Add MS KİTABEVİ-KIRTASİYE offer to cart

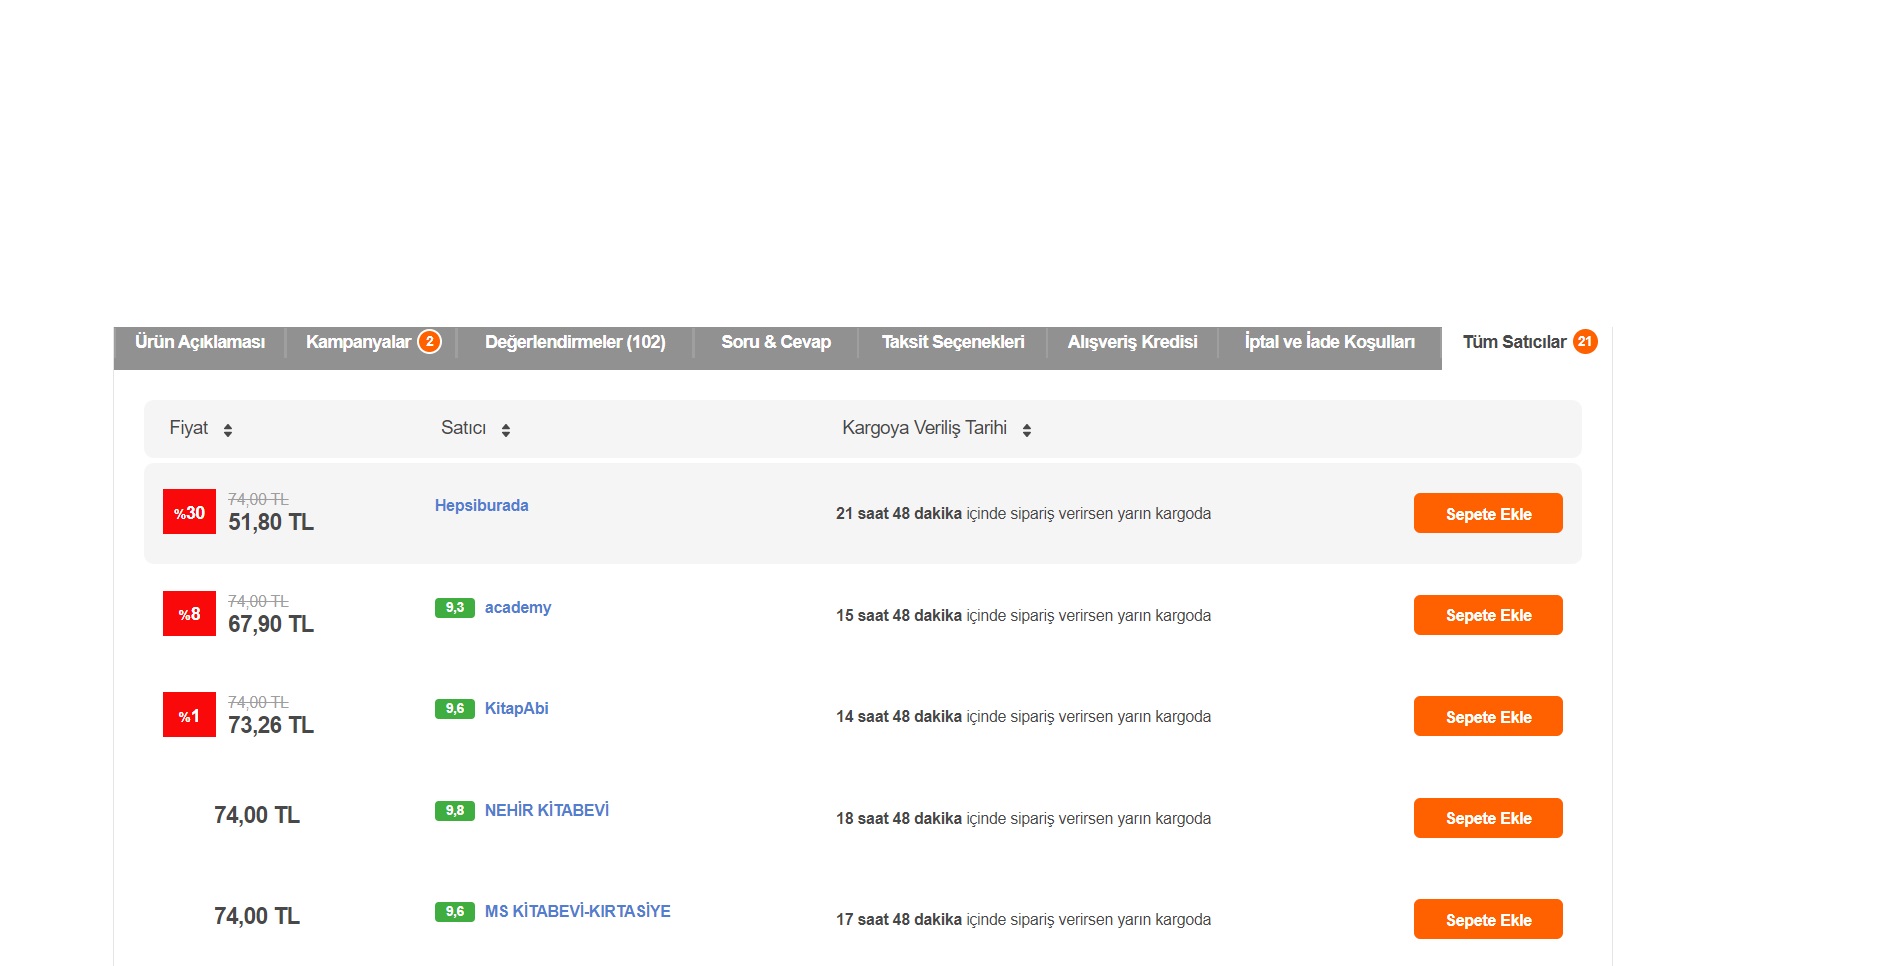click(1488, 919)
